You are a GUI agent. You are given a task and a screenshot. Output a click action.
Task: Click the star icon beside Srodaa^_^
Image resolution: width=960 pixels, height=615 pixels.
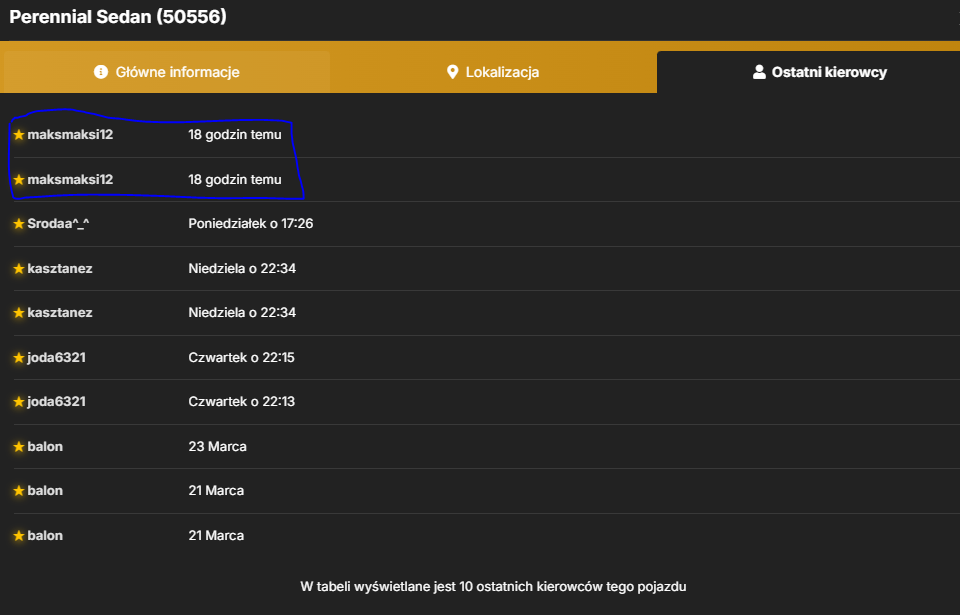coord(19,224)
